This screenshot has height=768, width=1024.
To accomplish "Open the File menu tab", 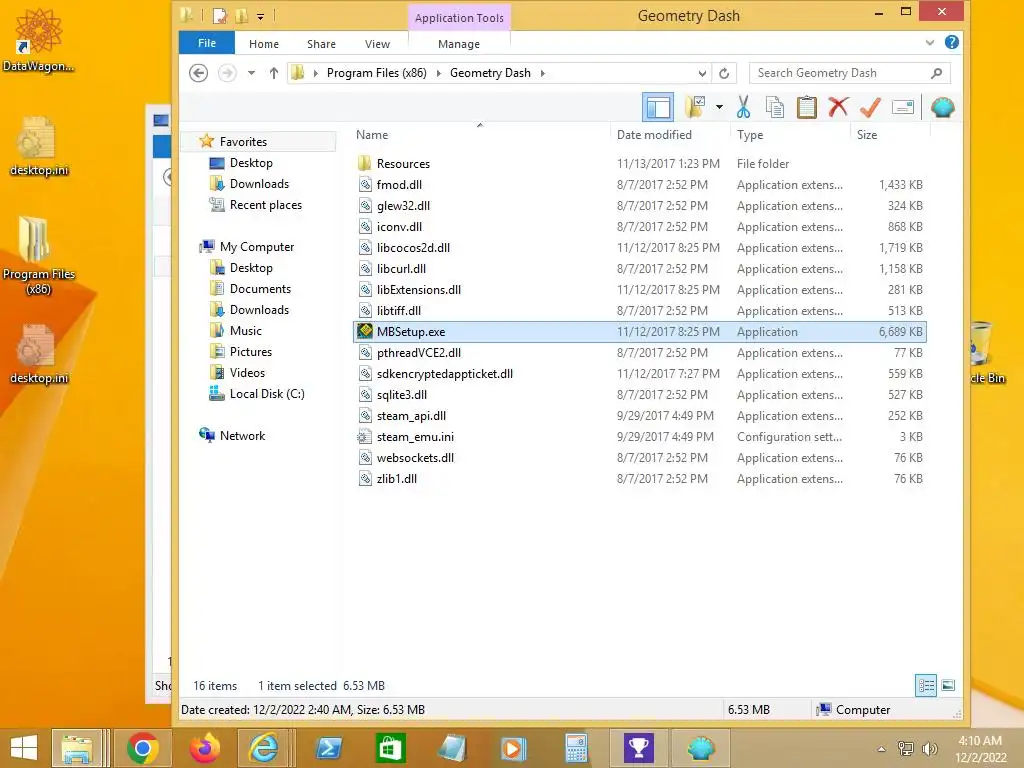I will 206,43.
